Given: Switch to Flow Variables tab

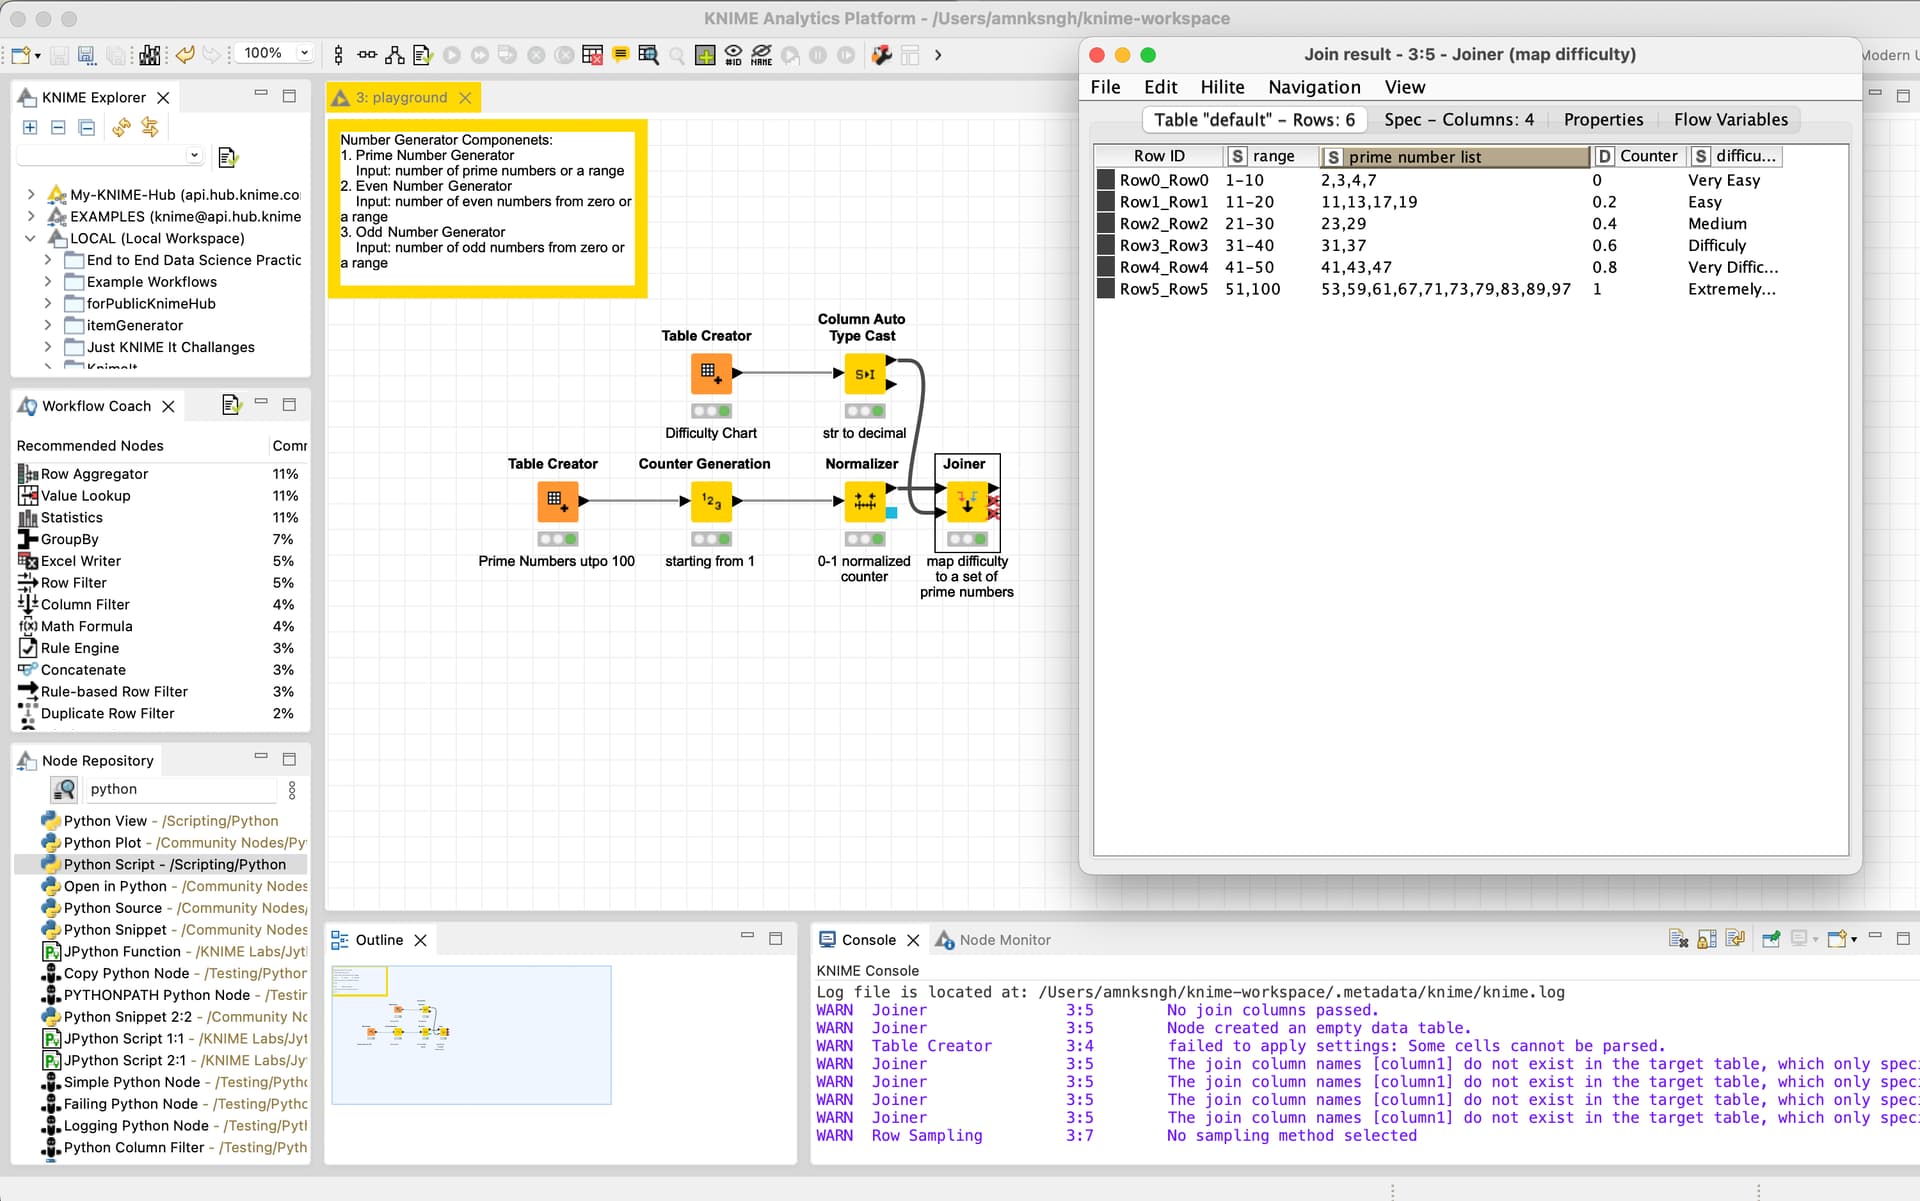Looking at the screenshot, I should (x=1730, y=120).
